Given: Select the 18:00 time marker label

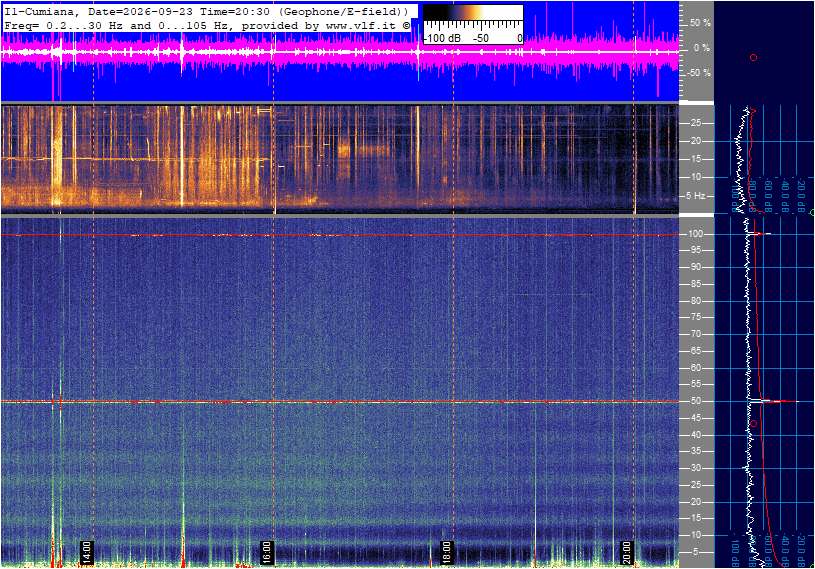Looking at the screenshot, I should click(446, 552).
